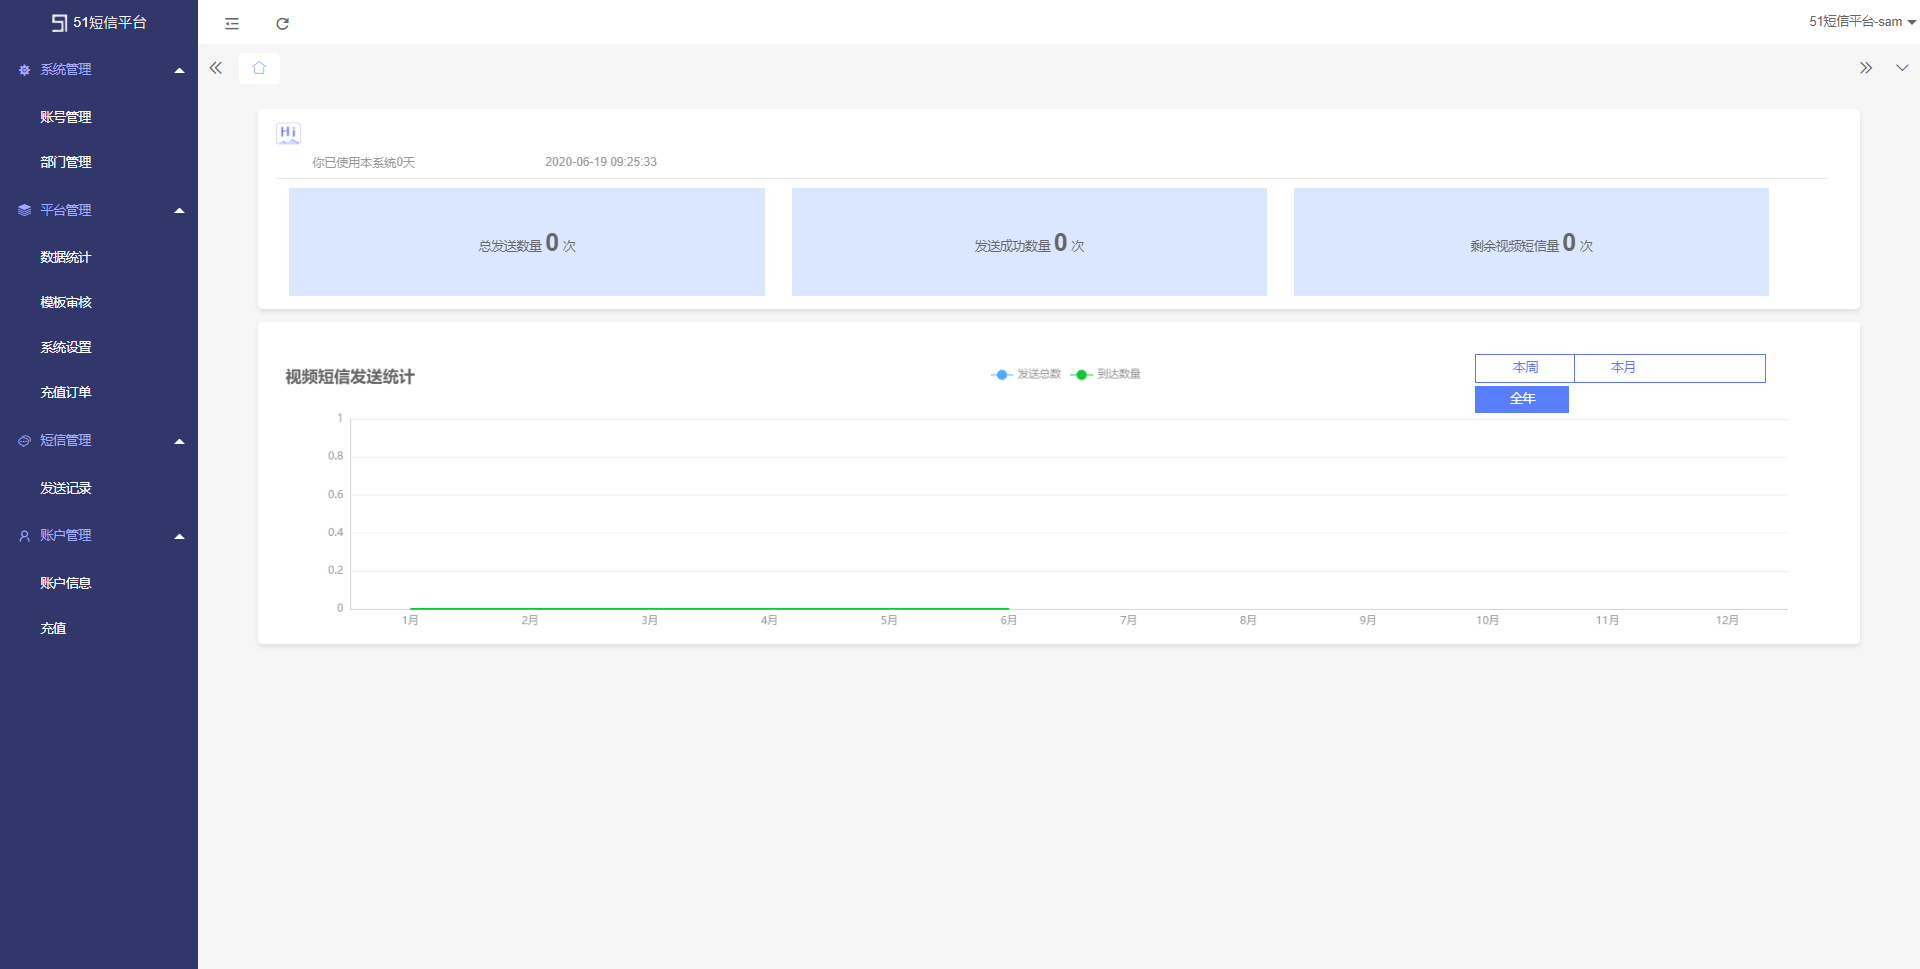Select the 全年 time range
This screenshot has width=1920, height=969.
click(1522, 399)
